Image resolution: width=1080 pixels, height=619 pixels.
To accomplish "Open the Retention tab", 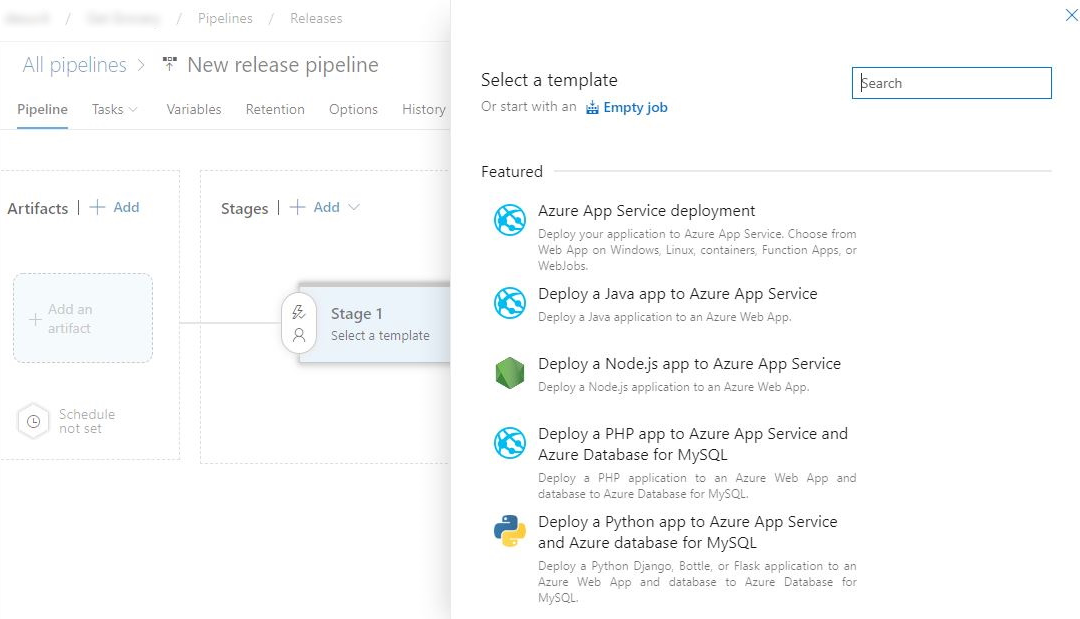I will tap(275, 109).
